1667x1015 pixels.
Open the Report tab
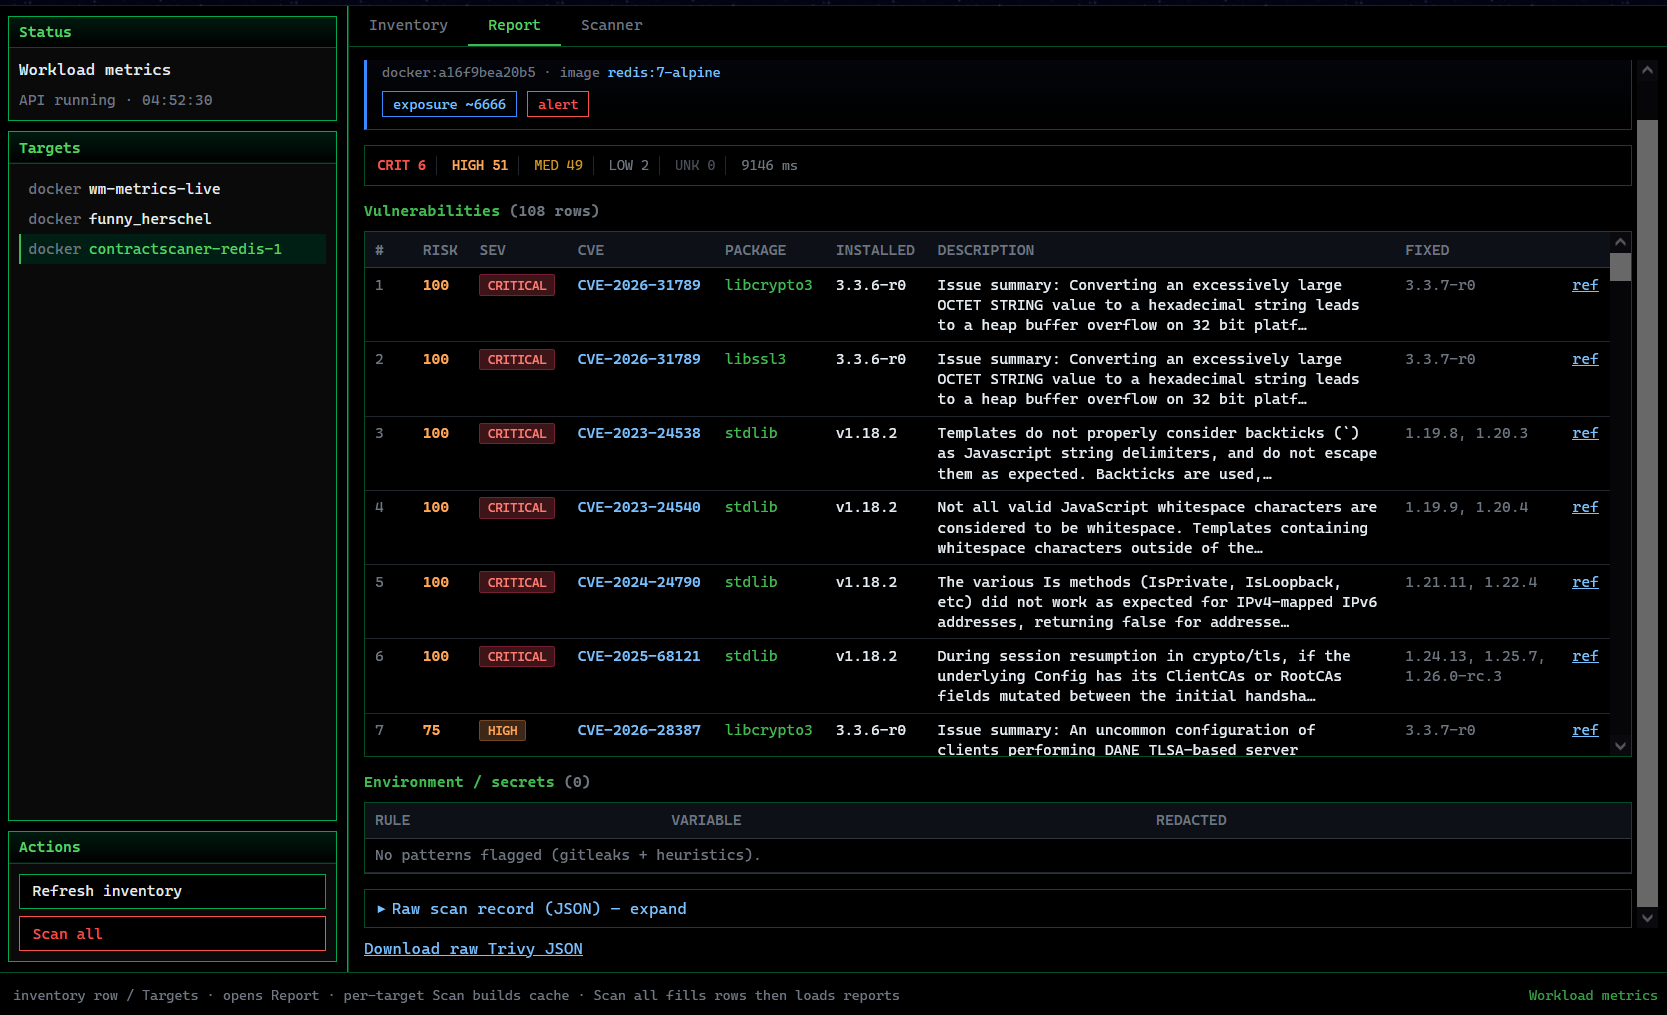tap(514, 25)
